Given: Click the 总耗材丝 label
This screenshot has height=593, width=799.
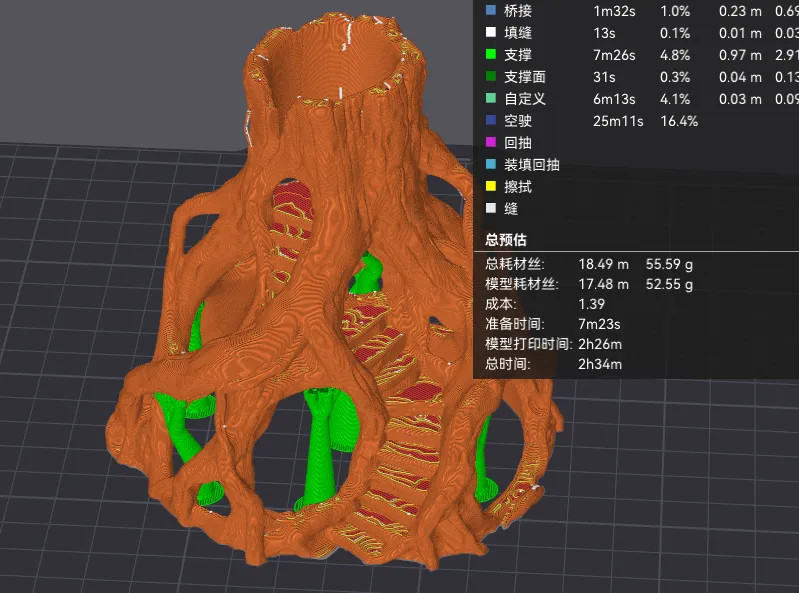Looking at the screenshot, I should pos(515,264).
